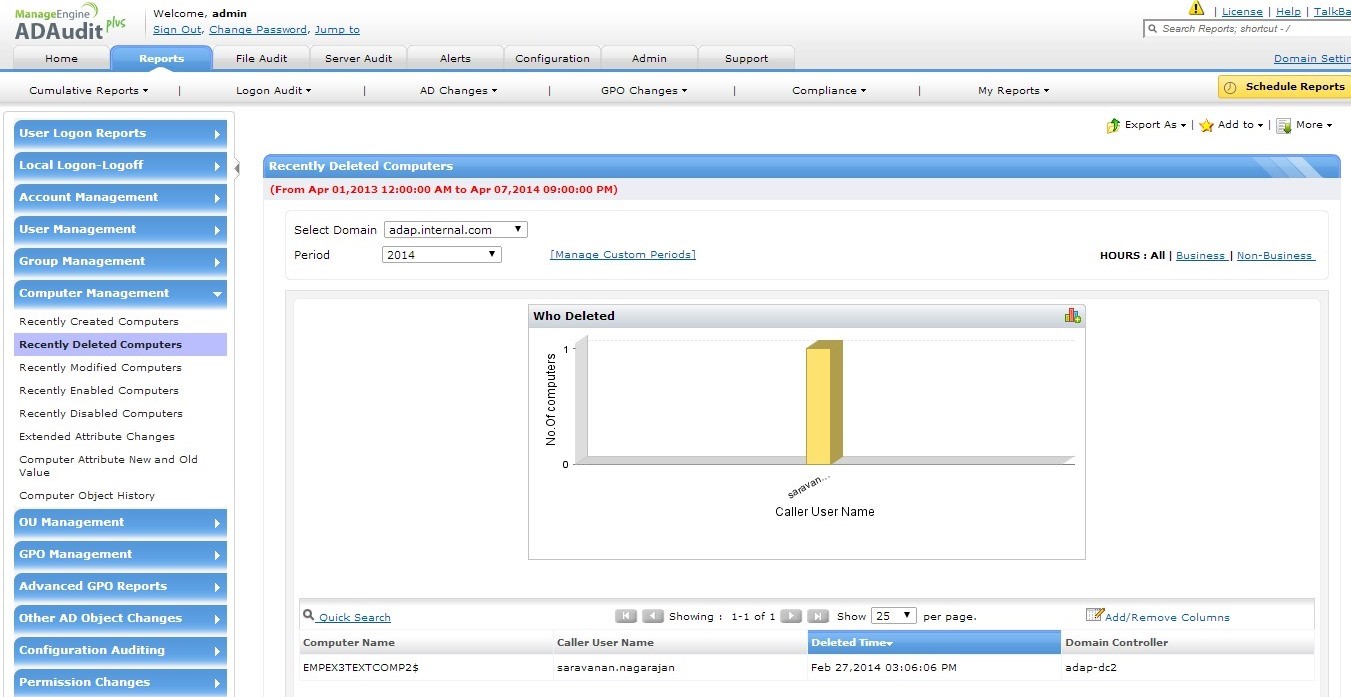This screenshot has width=1351, height=697.
Task: Open the Period dropdown showing 2014
Action: (x=441, y=255)
